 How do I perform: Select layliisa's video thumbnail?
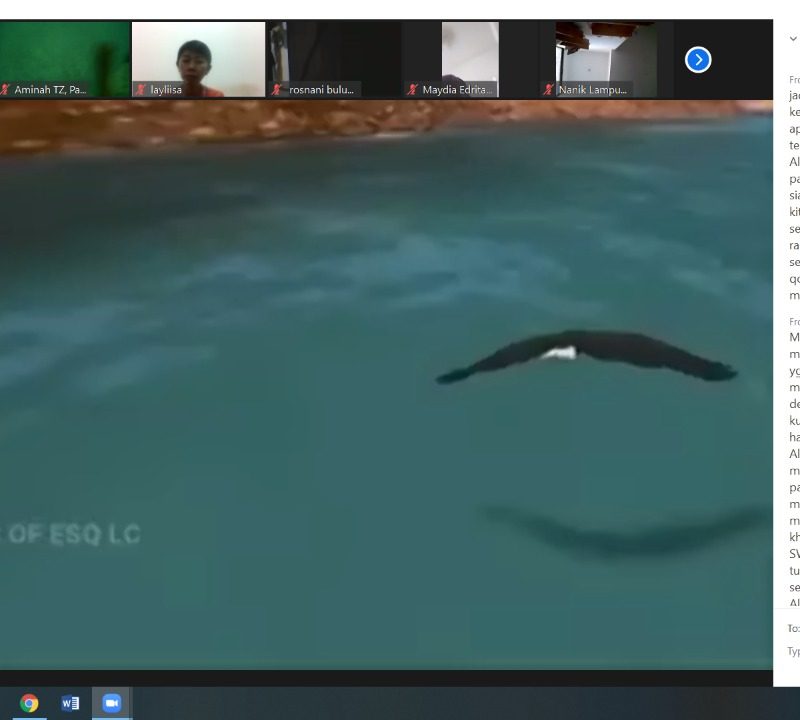pos(198,55)
